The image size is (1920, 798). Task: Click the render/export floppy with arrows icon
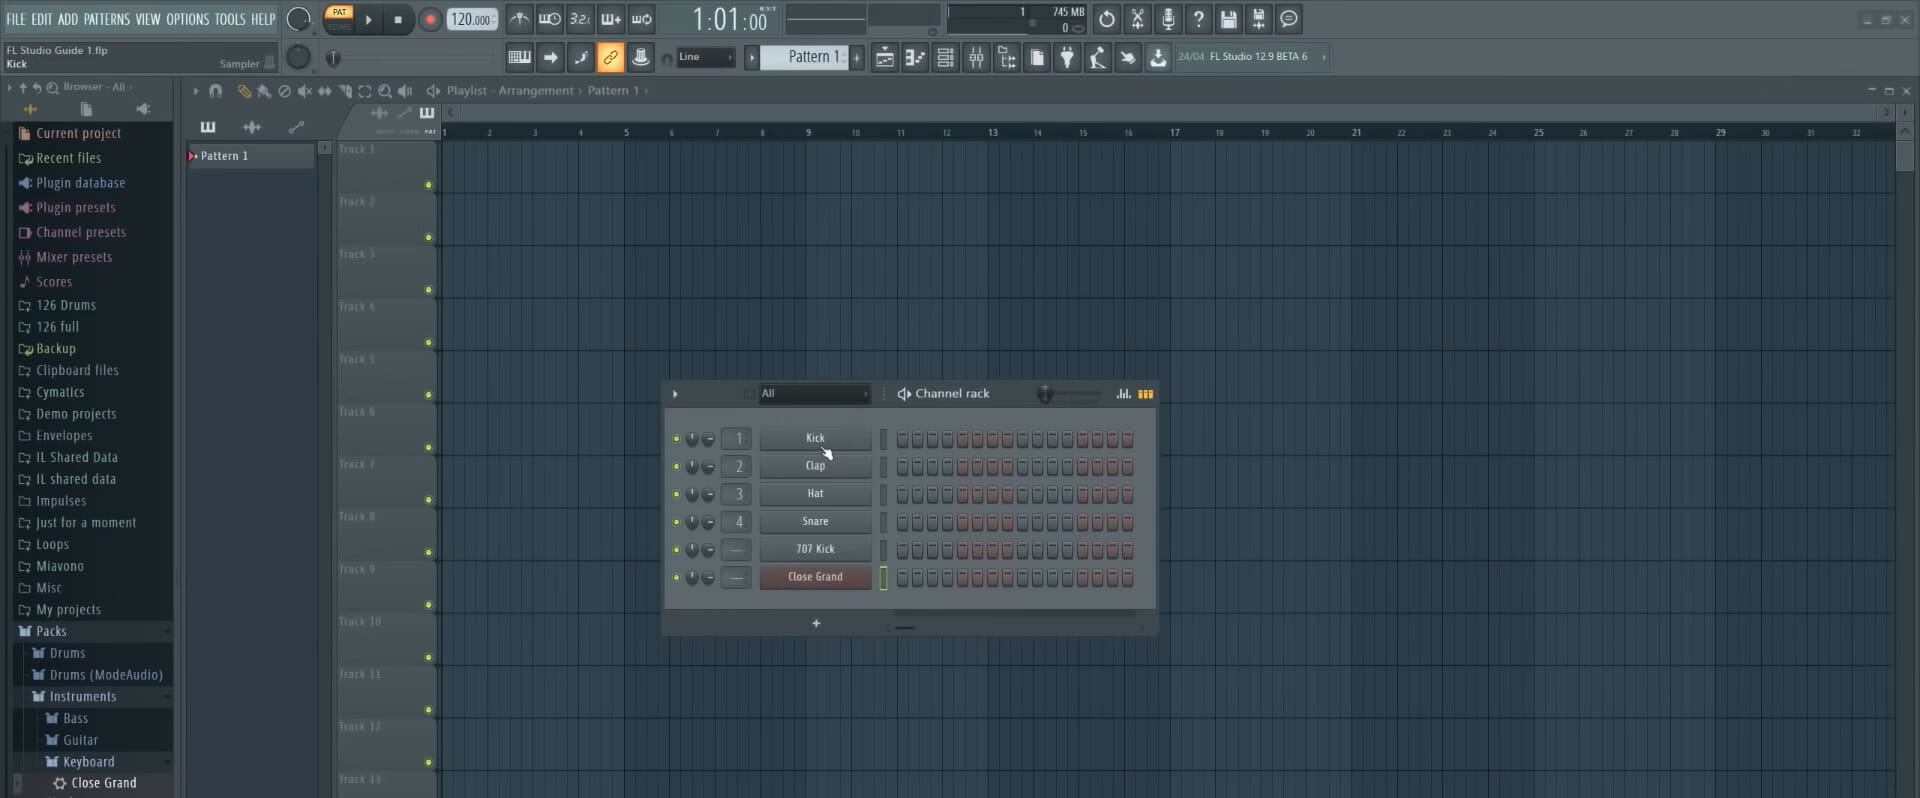(1259, 19)
